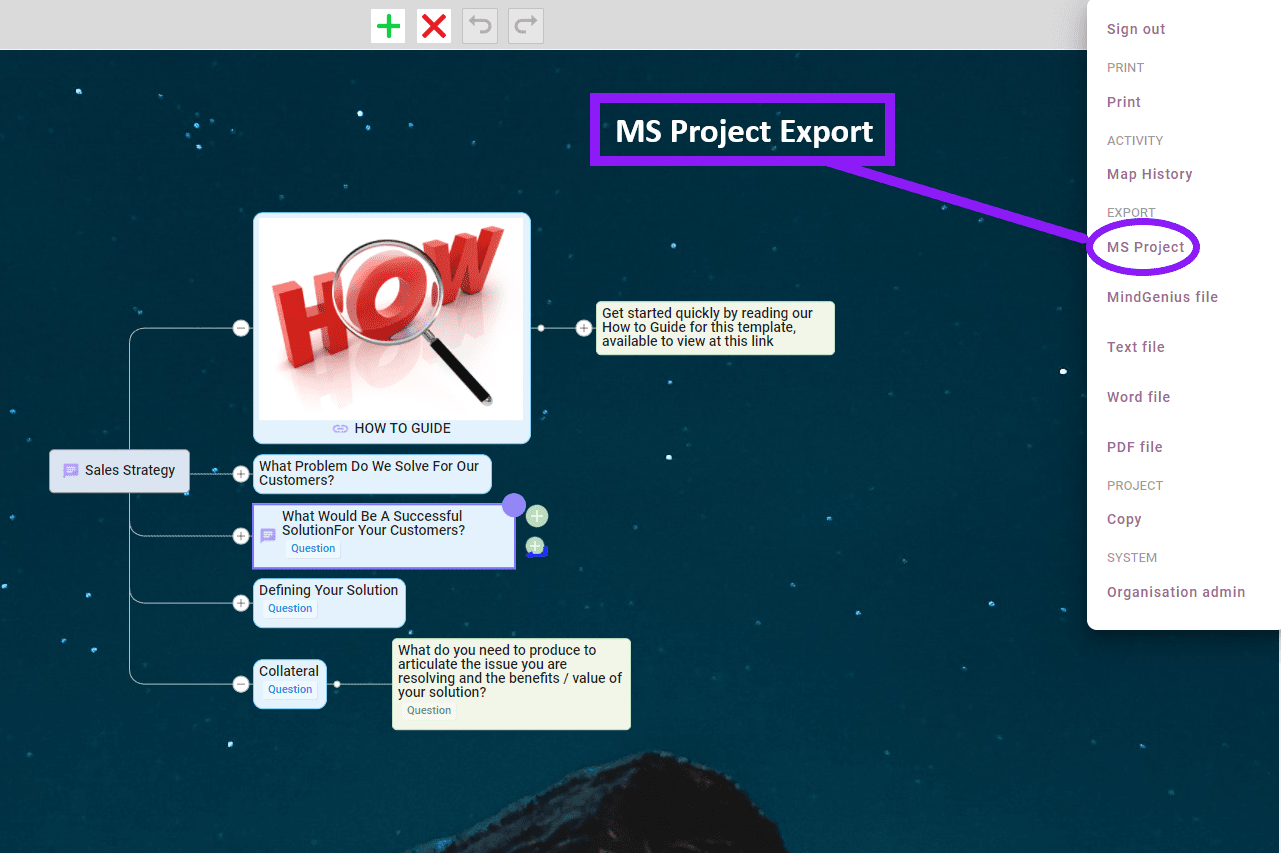Image resolution: width=1281 pixels, height=853 pixels.
Task: Open Map History
Action: (1150, 174)
